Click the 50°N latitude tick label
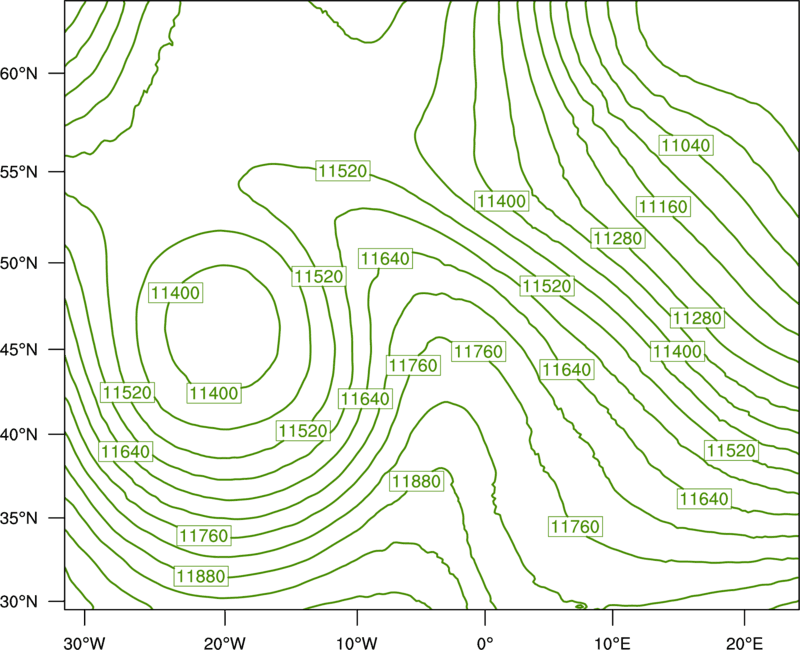800x650 pixels. (19, 263)
